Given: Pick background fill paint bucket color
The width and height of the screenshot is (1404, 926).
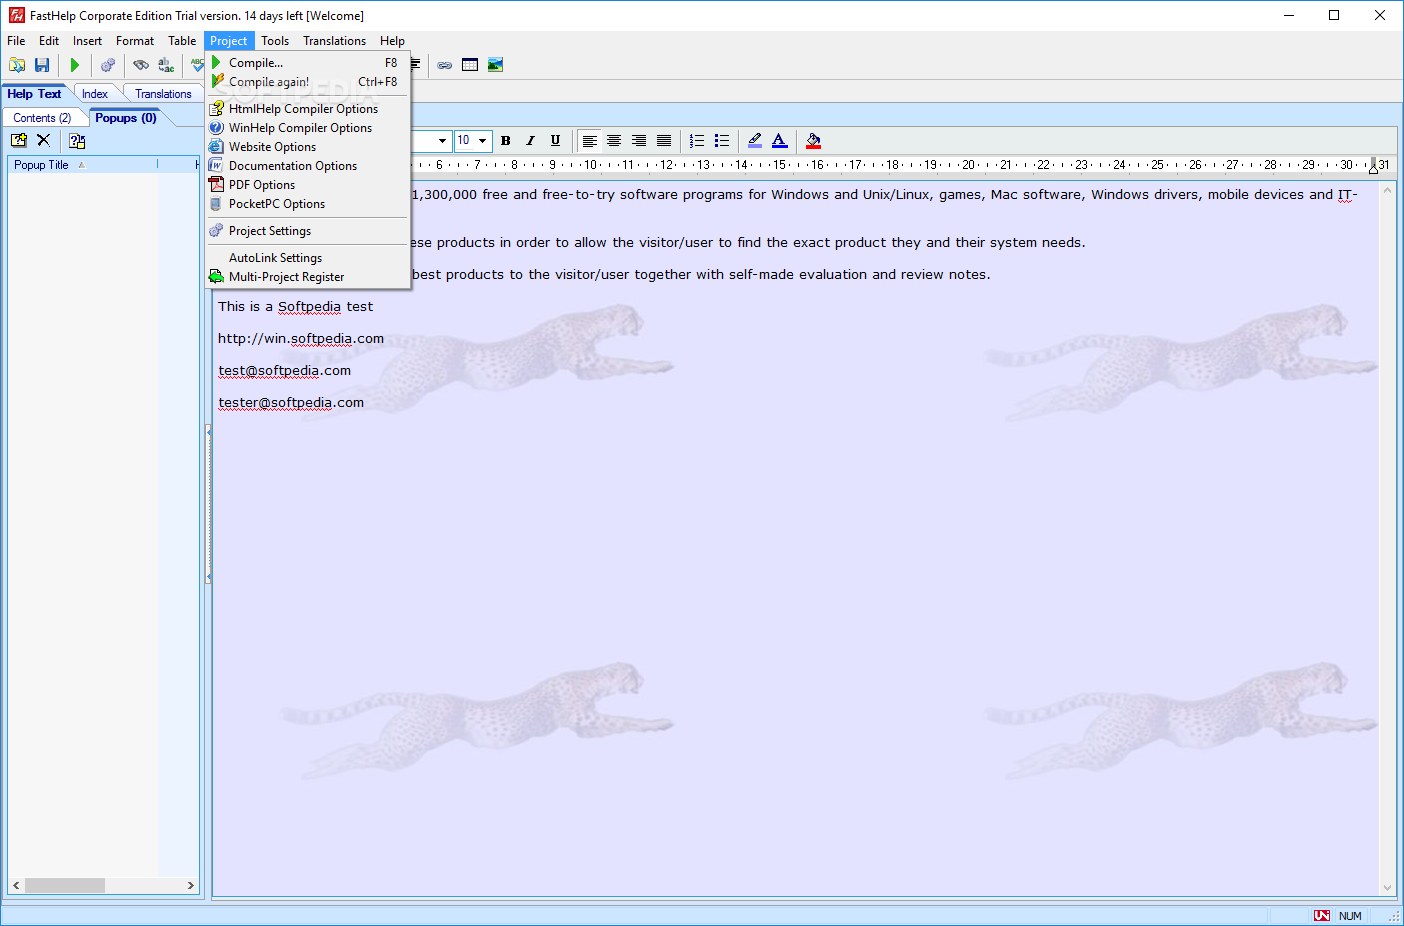Looking at the screenshot, I should point(813,141).
